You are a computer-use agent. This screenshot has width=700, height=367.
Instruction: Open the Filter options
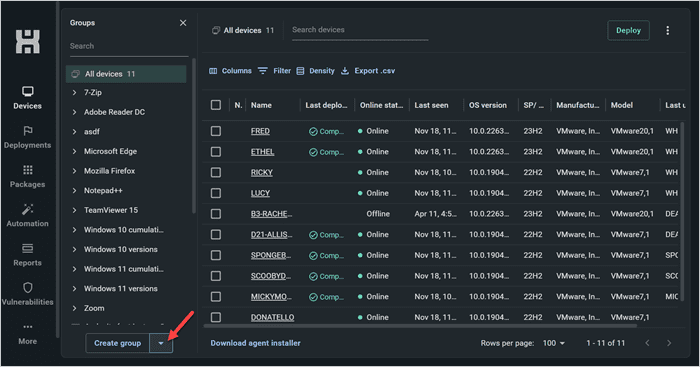coord(275,71)
